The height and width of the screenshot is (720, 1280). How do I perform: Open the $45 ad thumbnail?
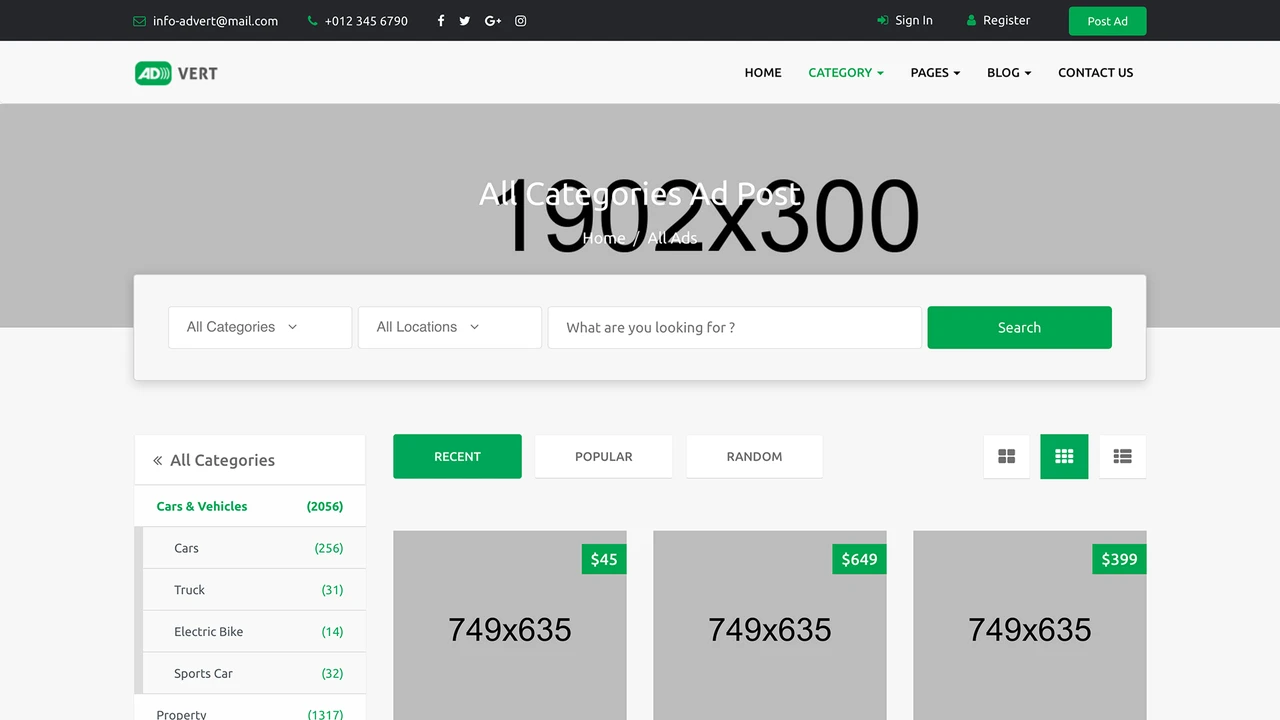pyautogui.click(x=510, y=625)
